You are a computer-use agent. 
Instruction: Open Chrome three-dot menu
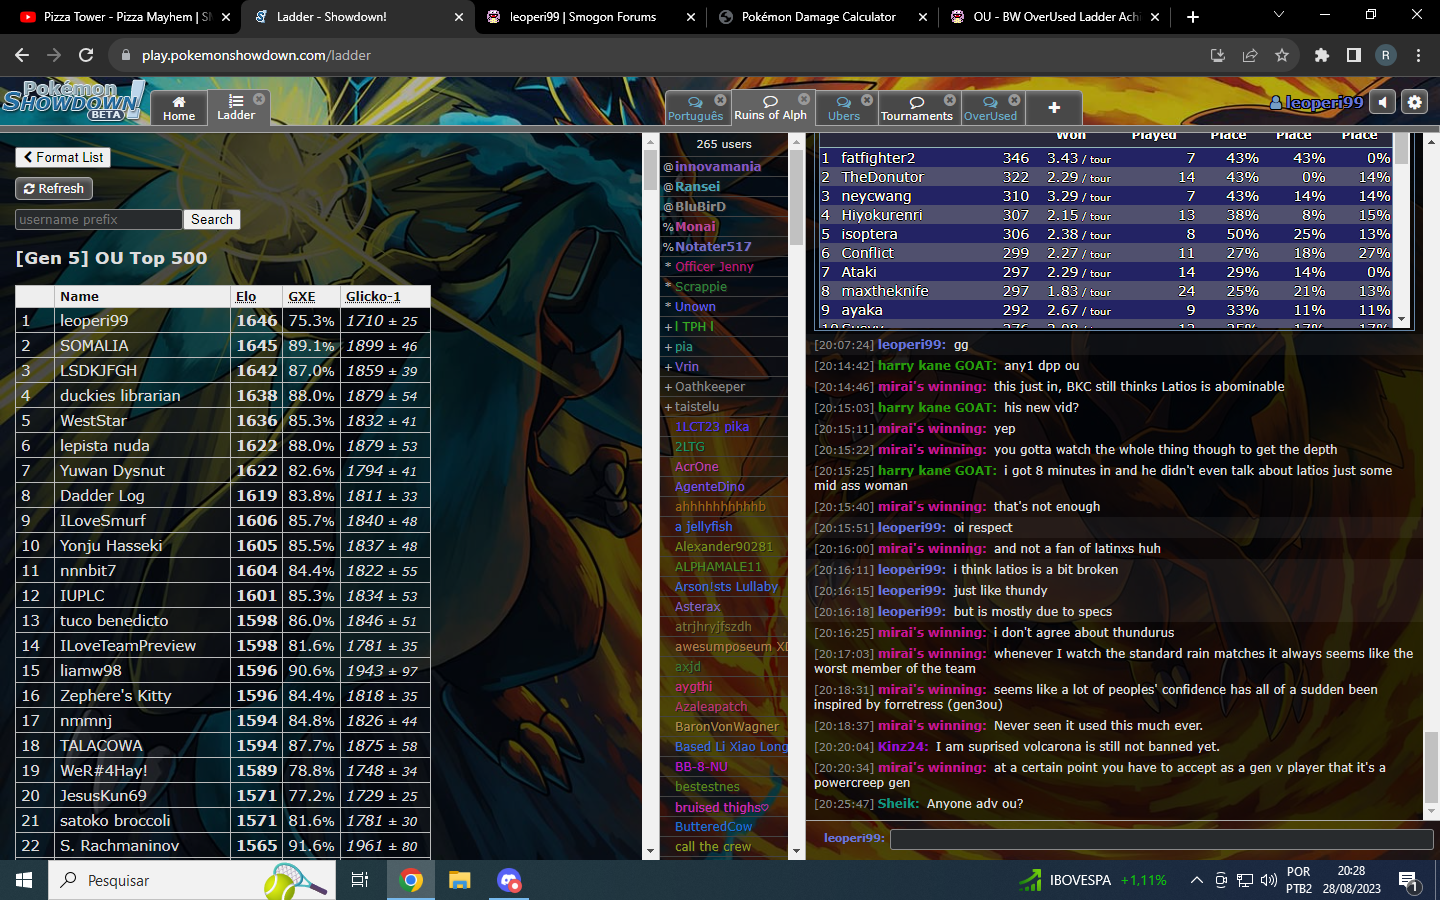[x=1418, y=55]
